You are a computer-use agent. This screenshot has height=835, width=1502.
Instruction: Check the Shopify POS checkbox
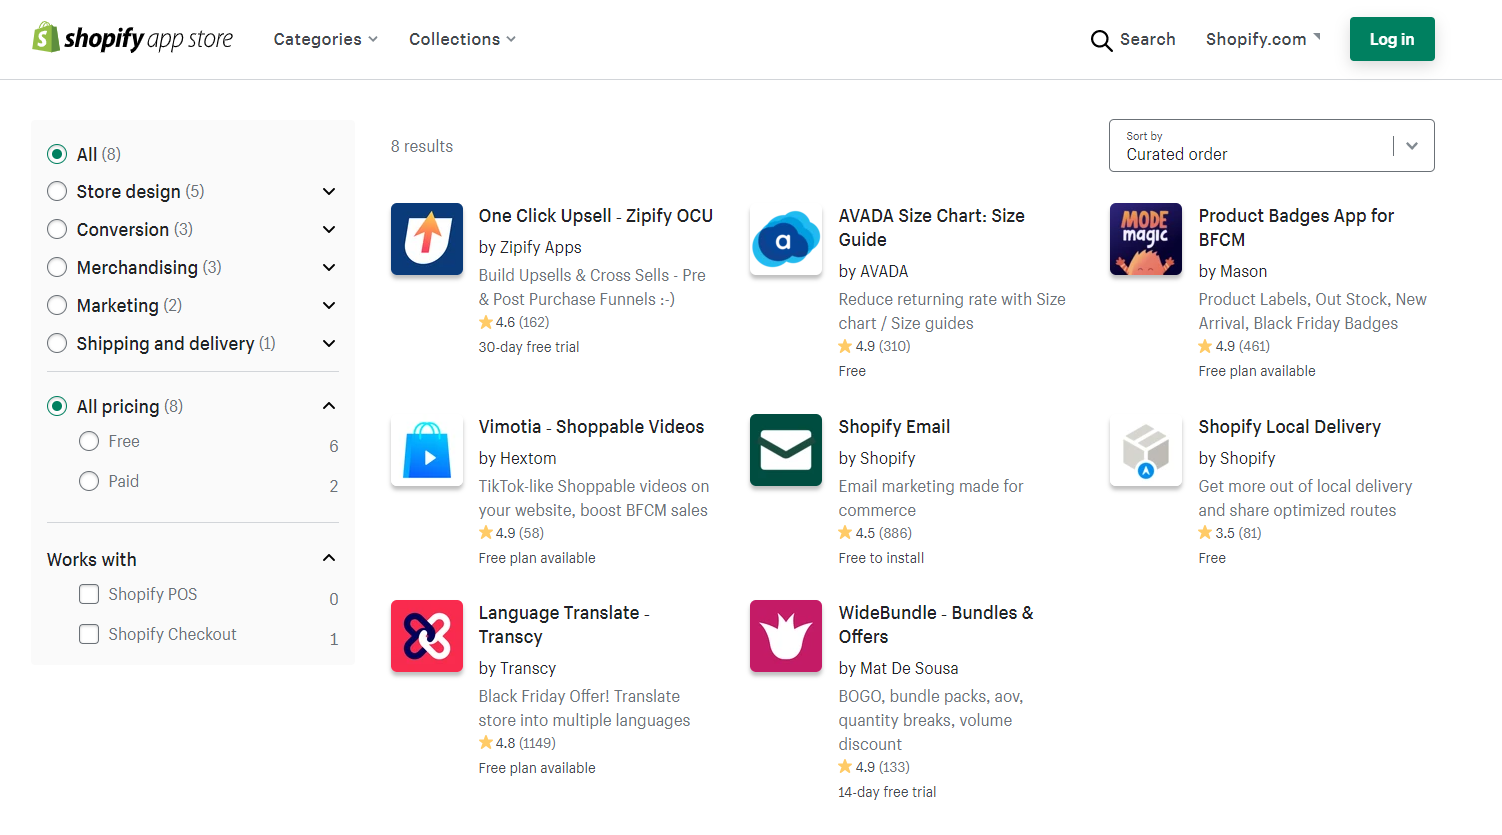(x=89, y=594)
